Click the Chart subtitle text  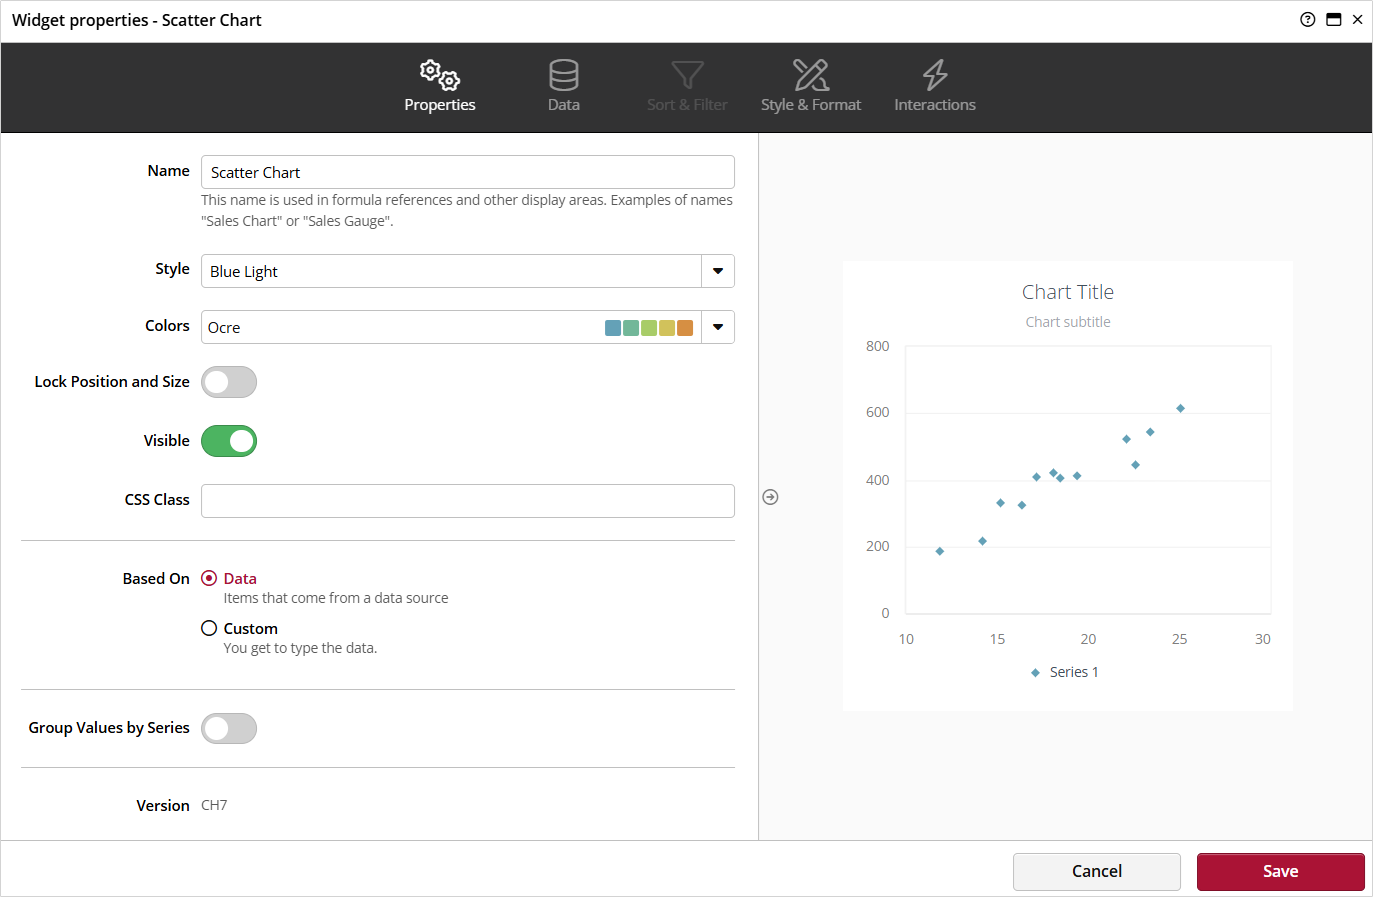point(1068,322)
